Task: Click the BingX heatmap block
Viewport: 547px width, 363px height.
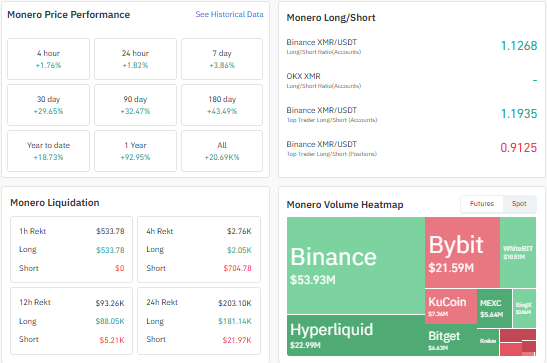Action: (524, 308)
